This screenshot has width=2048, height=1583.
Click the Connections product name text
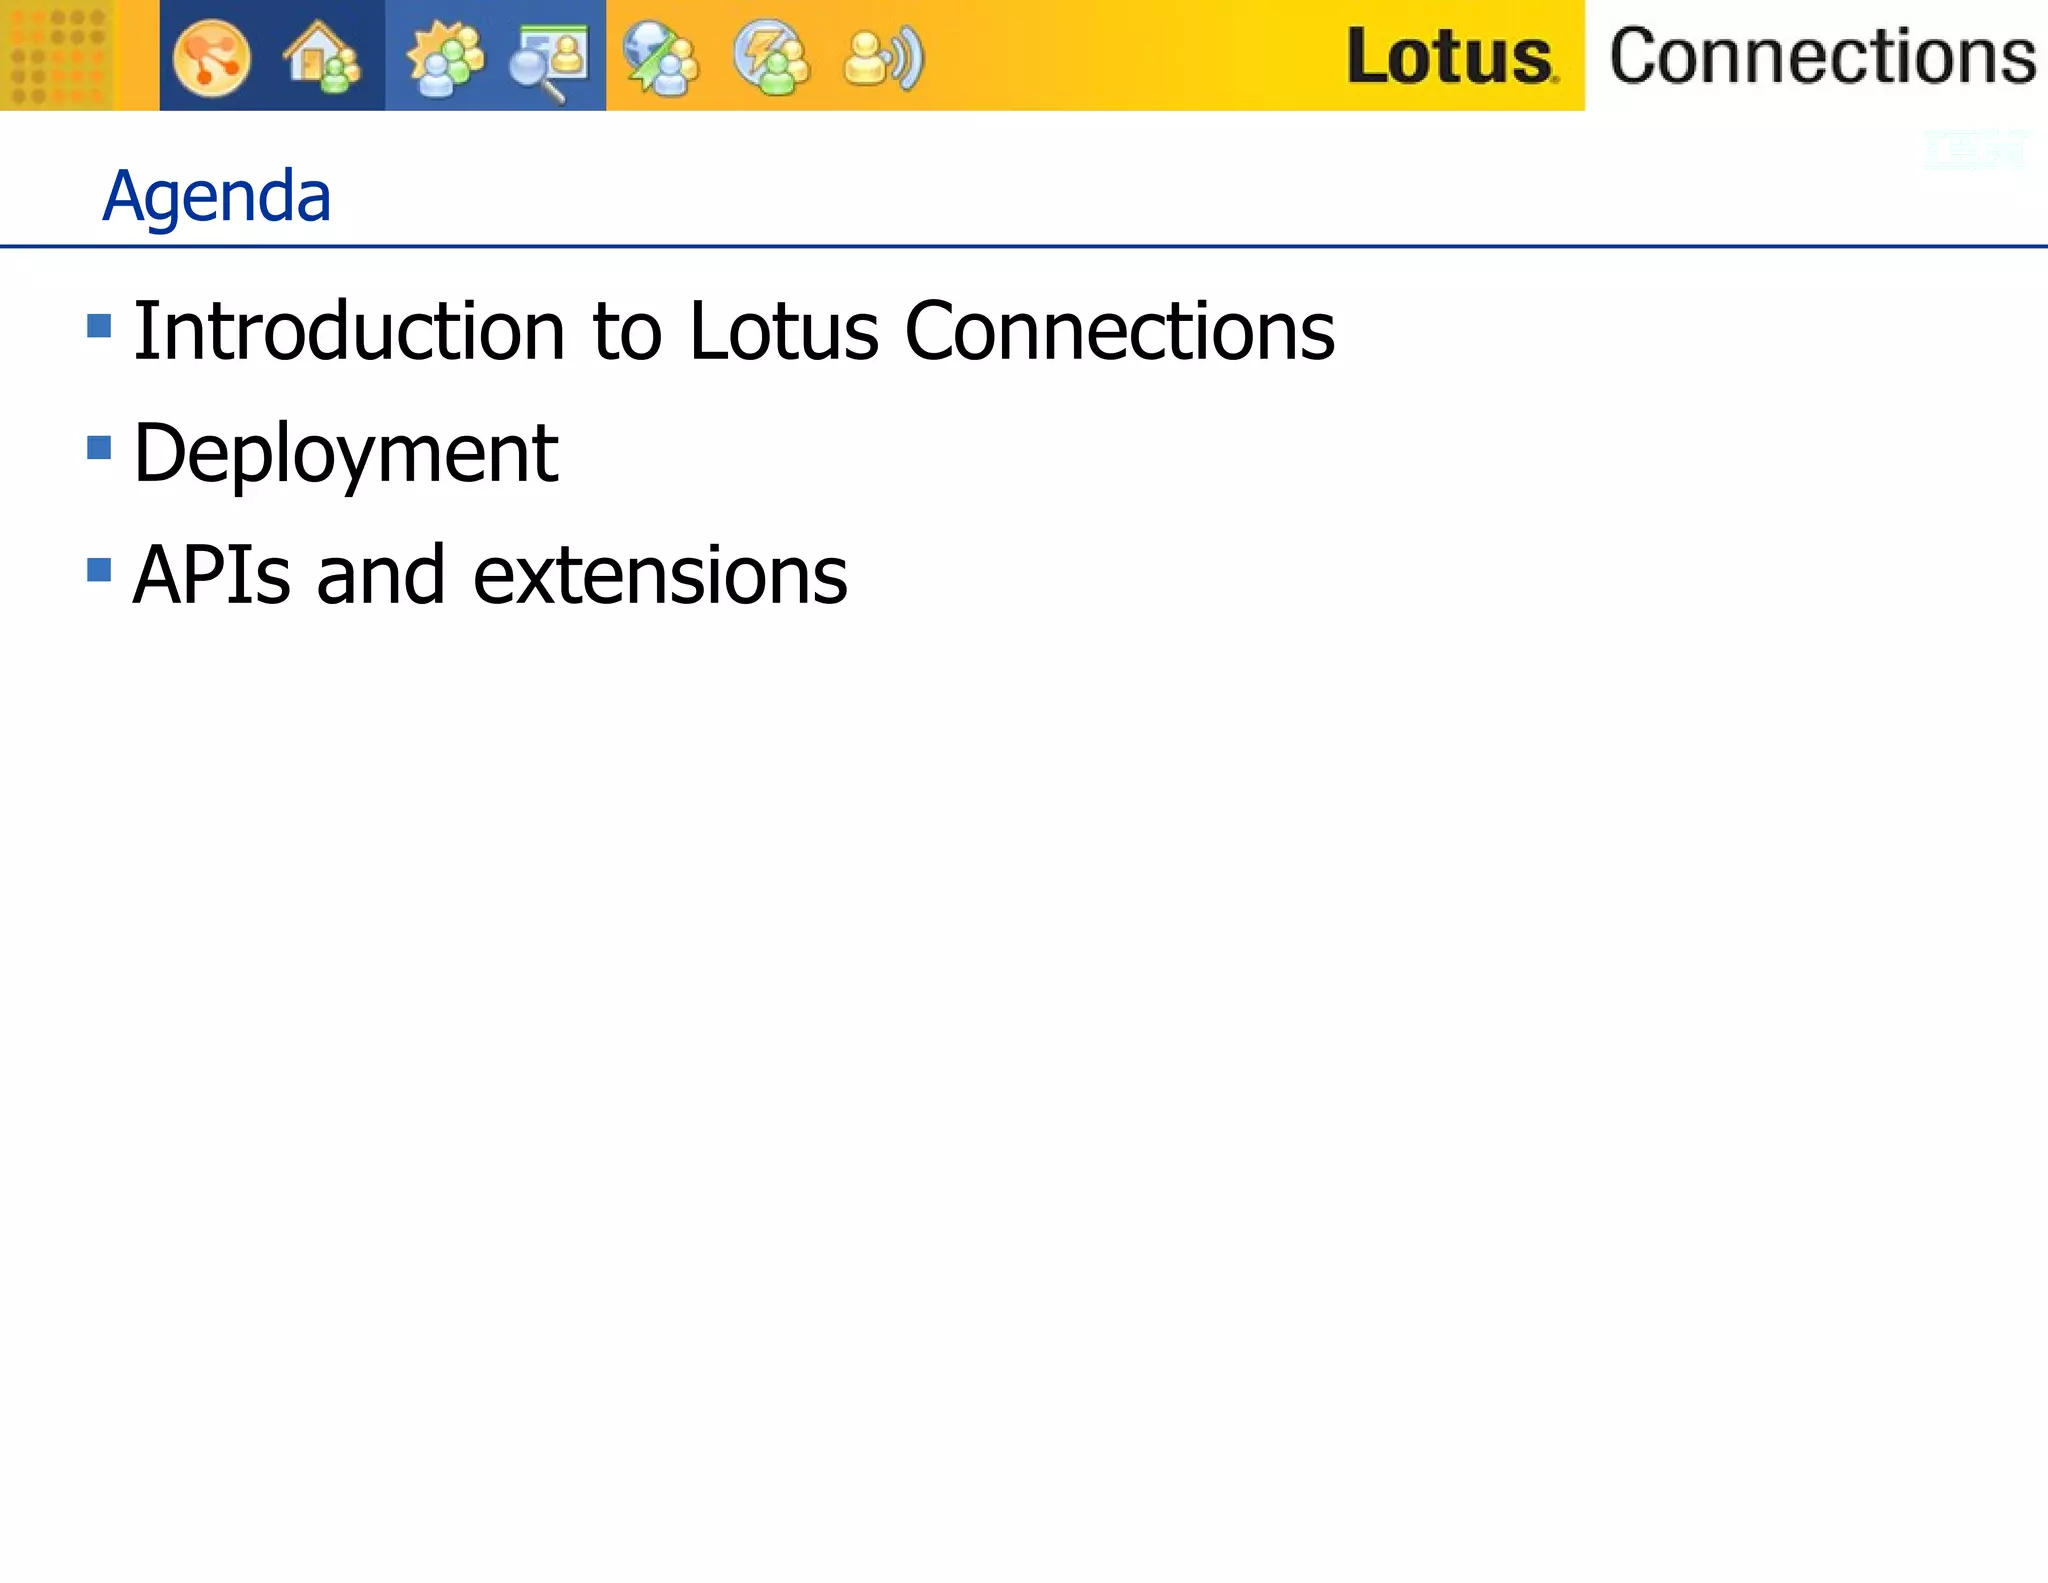click(1822, 56)
